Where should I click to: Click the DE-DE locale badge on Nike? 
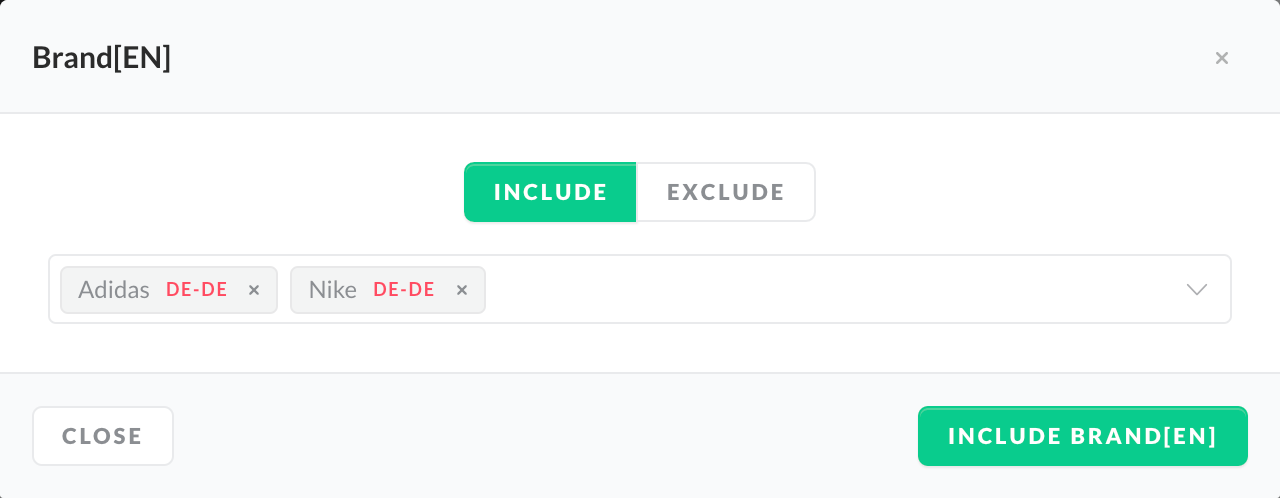[x=404, y=290]
